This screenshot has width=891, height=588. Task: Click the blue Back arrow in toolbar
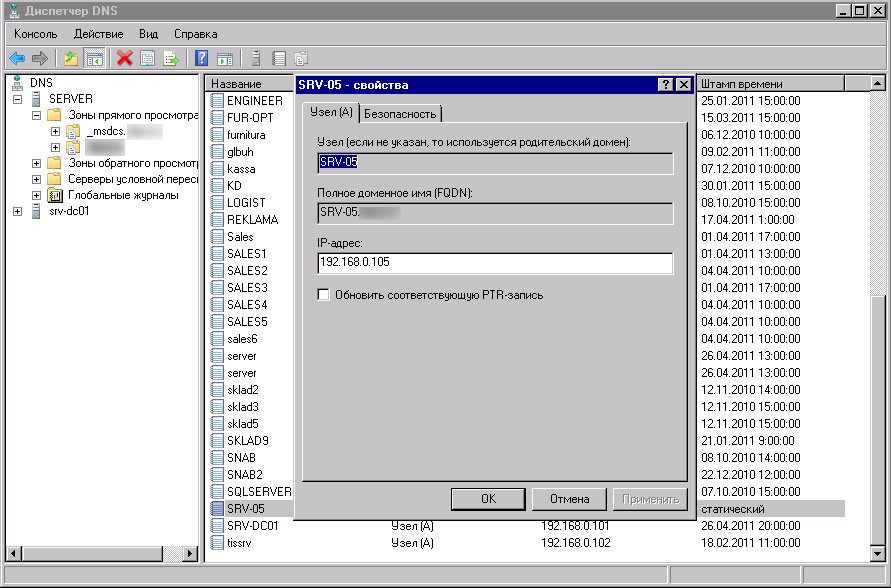(17, 58)
